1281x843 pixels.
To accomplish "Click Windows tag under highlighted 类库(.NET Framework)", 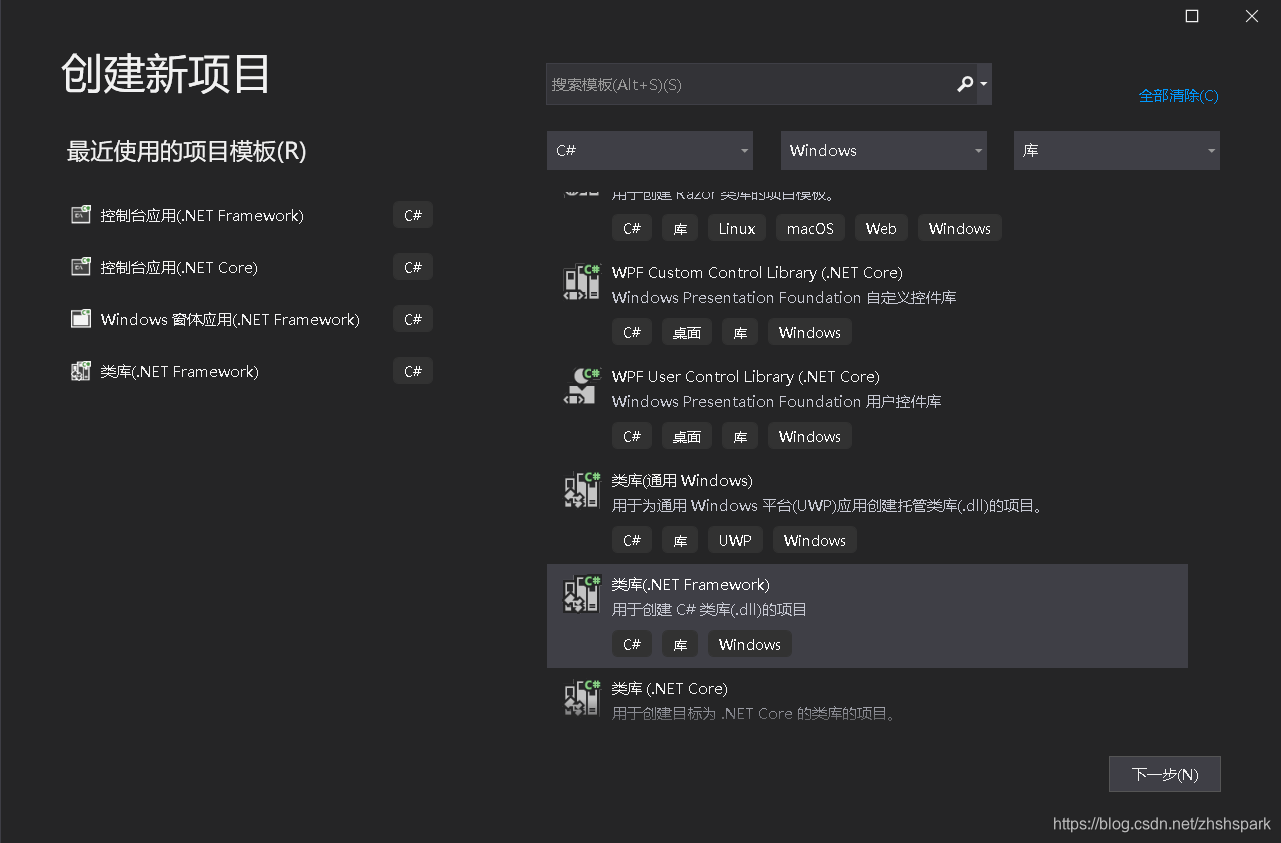I will point(750,644).
